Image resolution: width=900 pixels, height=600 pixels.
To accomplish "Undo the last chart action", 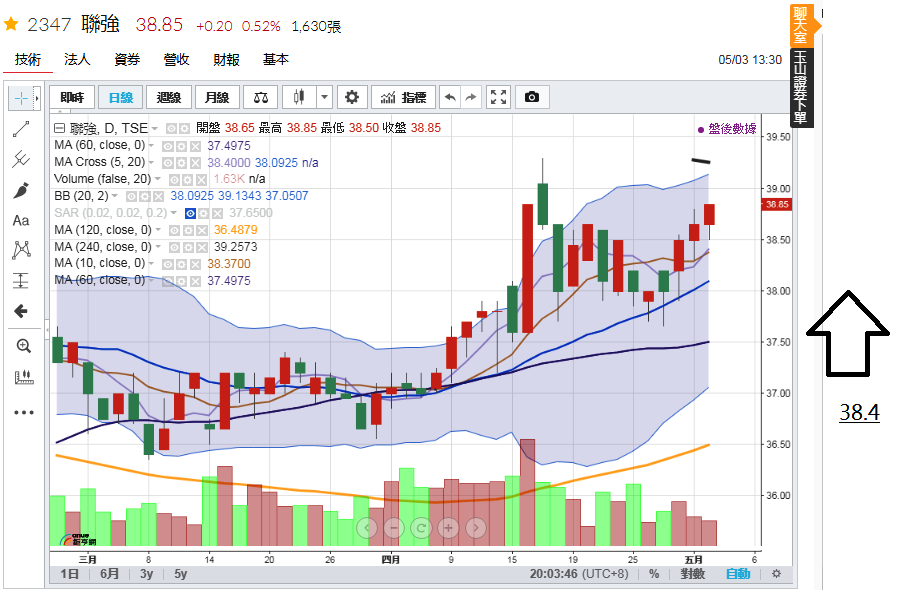I will coord(450,97).
